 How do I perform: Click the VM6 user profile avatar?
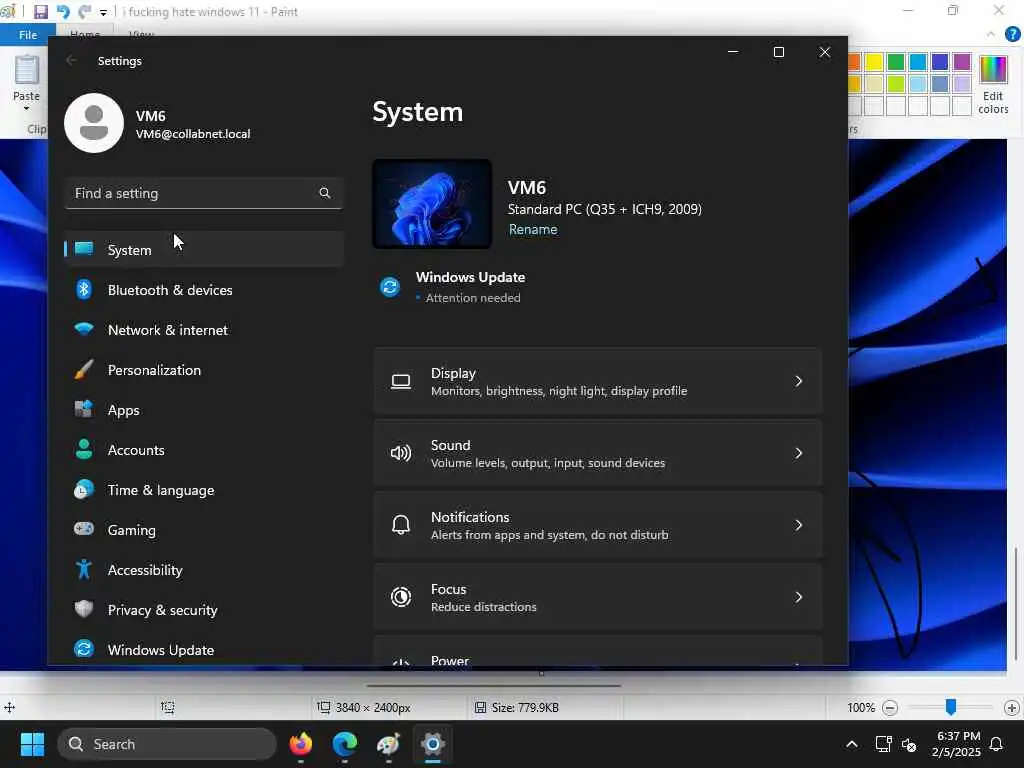(94, 123)
